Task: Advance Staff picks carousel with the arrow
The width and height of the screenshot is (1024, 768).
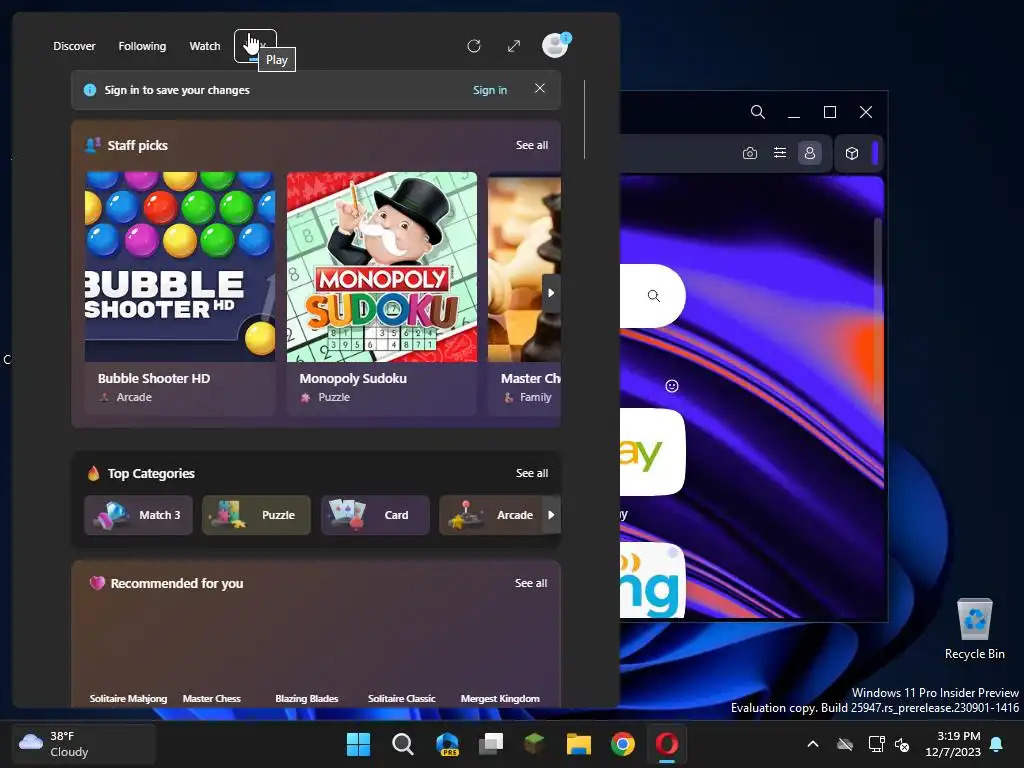Action: click(551, 293)
